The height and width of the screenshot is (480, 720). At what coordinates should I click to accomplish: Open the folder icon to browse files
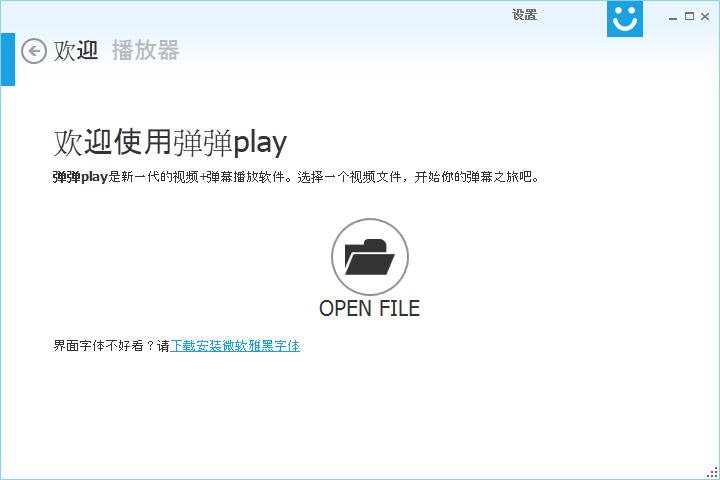tap(369, 257)
